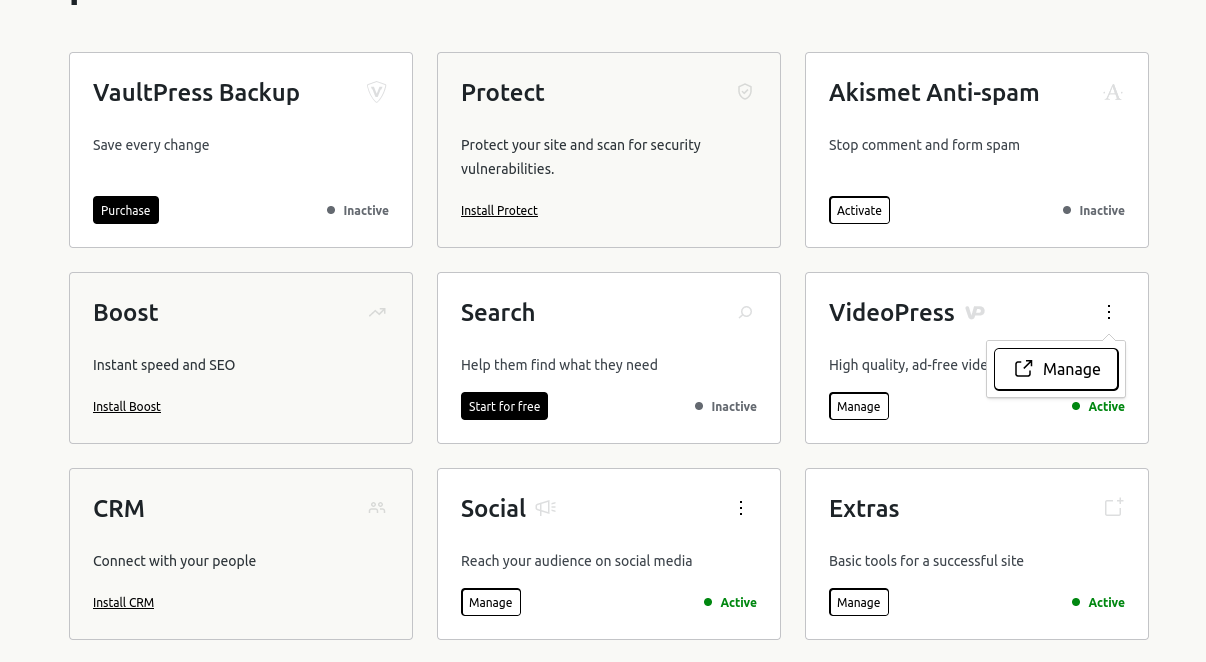Click 'Save every change' description
The height and width of the screenshot is (662, 1206).
[151, 145]
